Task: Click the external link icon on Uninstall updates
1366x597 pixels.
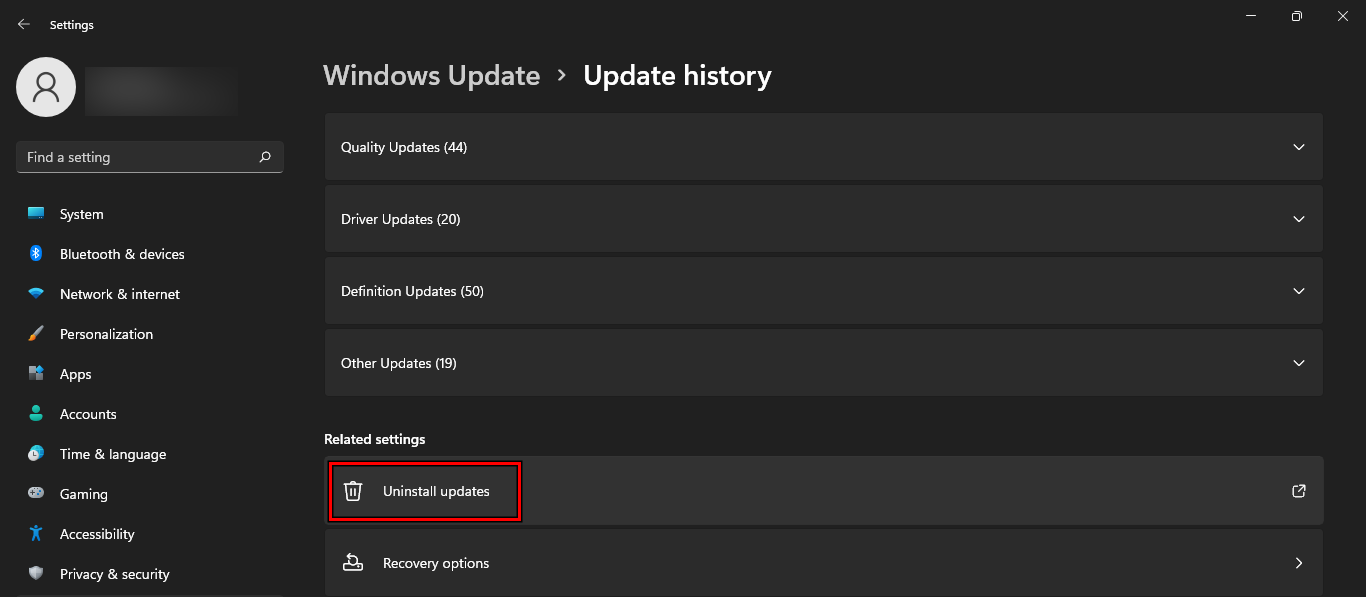Action: tap(1298, 490)
